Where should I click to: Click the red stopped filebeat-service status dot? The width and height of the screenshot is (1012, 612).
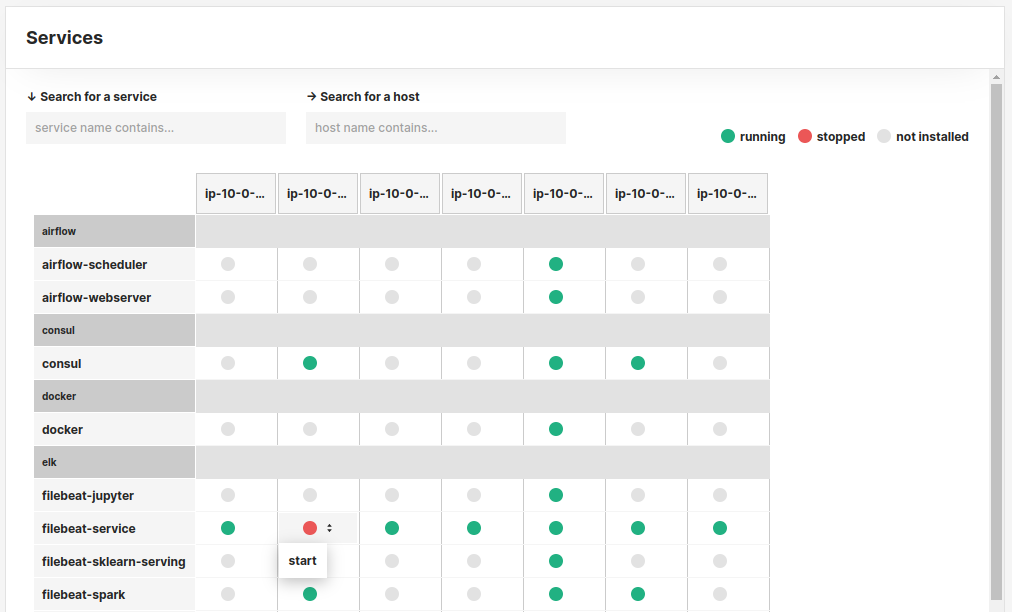coord(310,528)
